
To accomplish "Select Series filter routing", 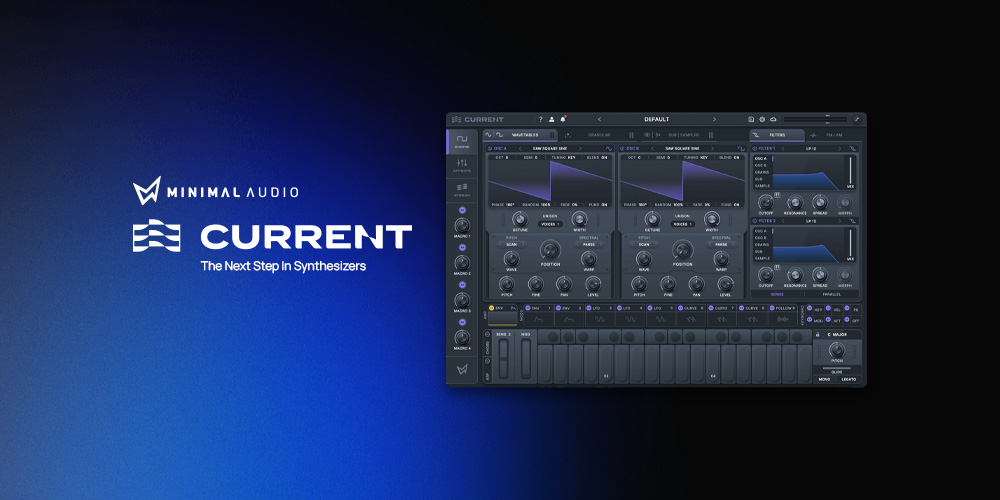I will (777, 295).
